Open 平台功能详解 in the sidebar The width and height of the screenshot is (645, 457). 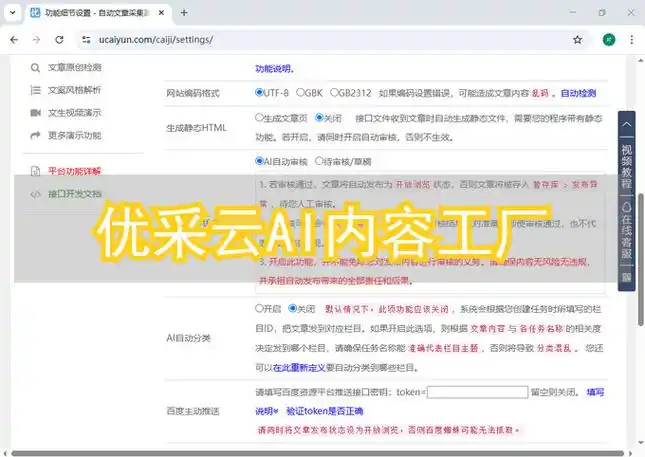(x=74, y=171)
